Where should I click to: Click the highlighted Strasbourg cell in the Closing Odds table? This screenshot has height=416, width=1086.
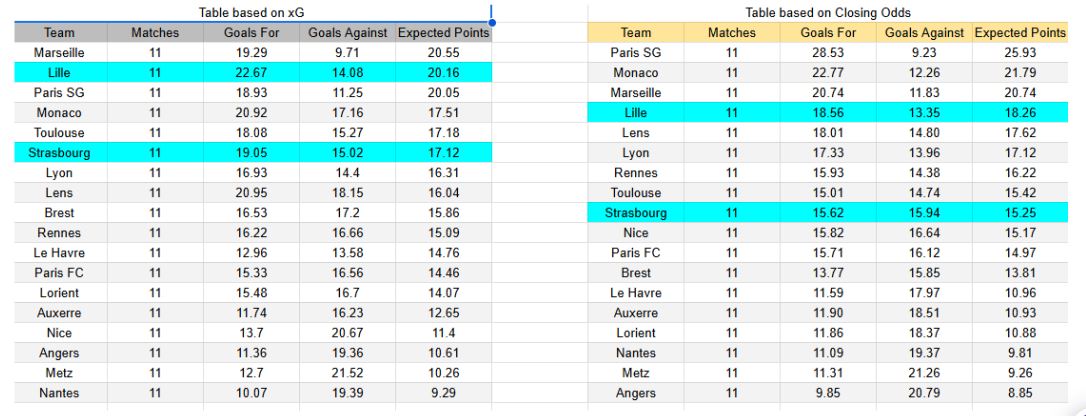point(636,213)
